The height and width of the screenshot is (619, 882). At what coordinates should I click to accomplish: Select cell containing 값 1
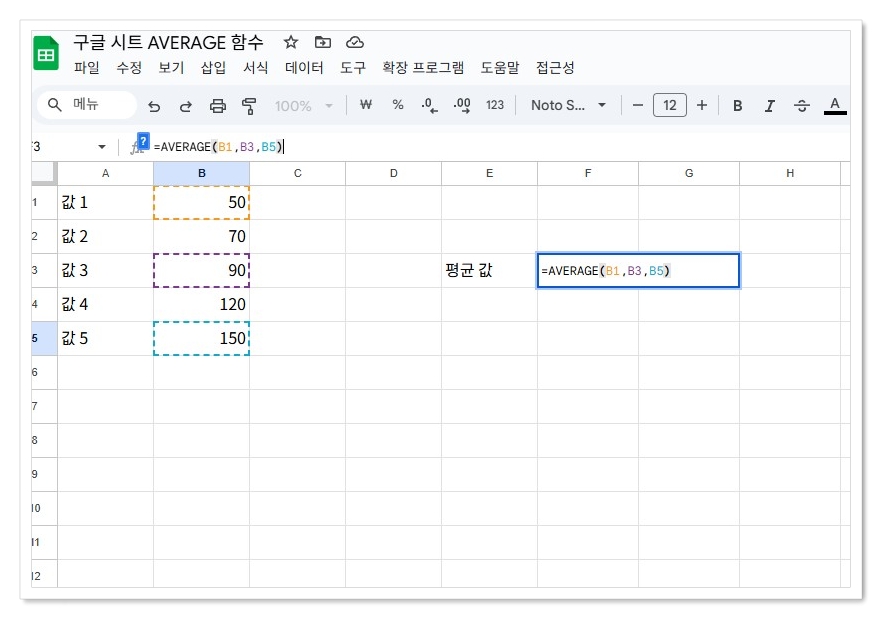click(x=105, y=202)
